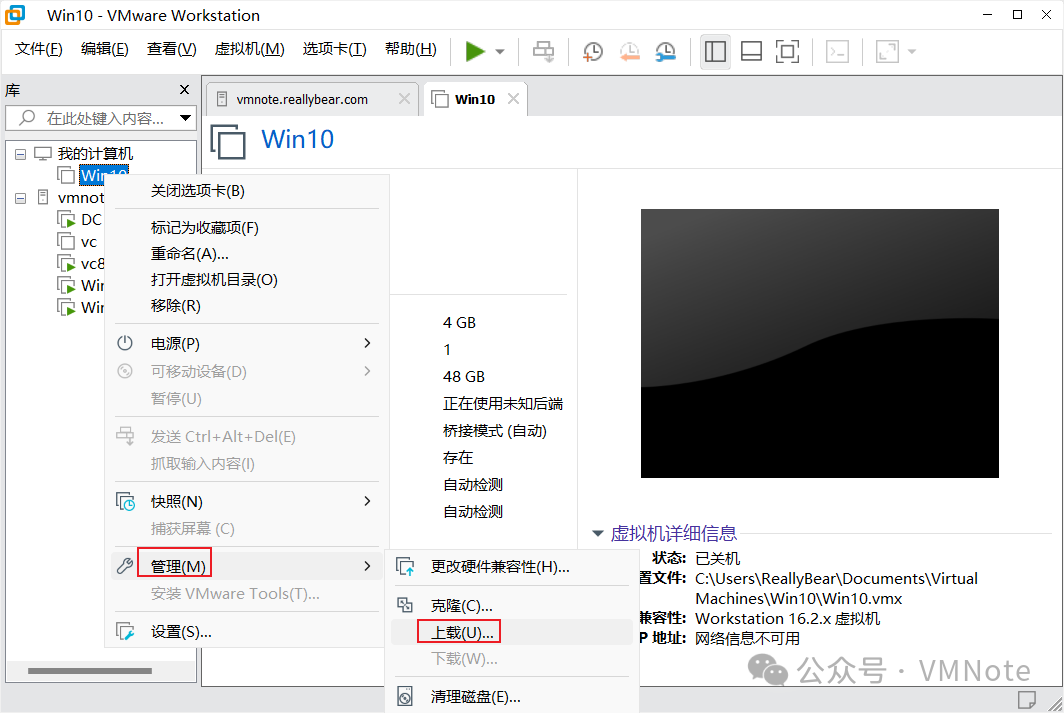Click the Win10 title heading
Viewport: 1064px width, 713px height.
pos(298,139)
